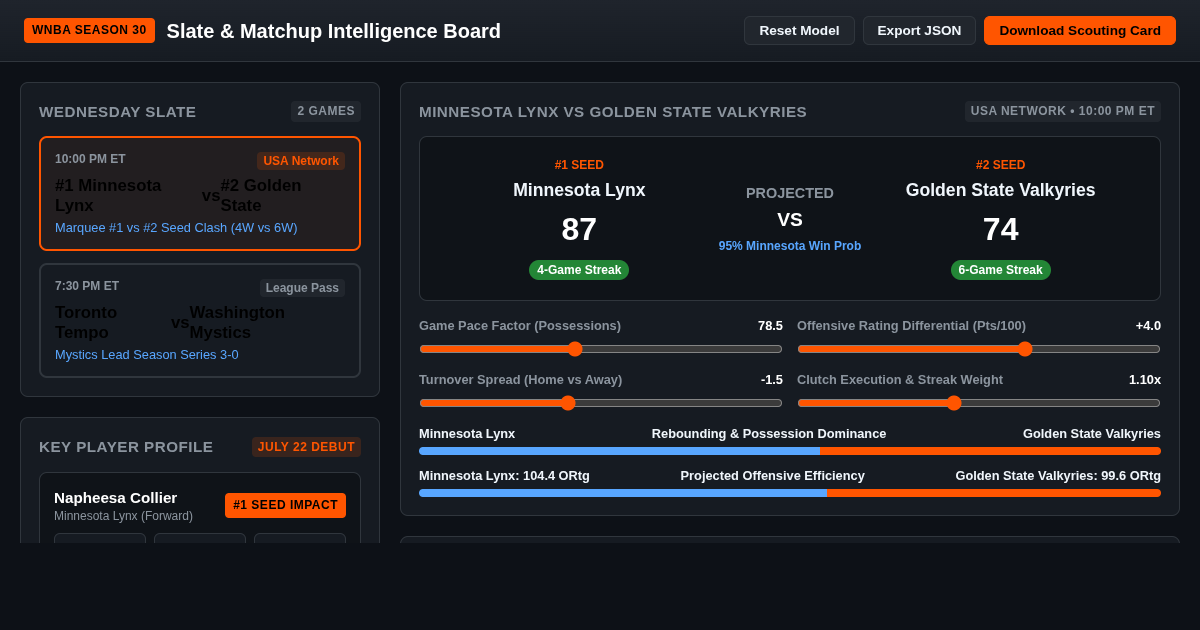Click the WEDNESDAY SLATE heading
The height and width of the screenshot is (630, 1200).
(x=118, y=112)
